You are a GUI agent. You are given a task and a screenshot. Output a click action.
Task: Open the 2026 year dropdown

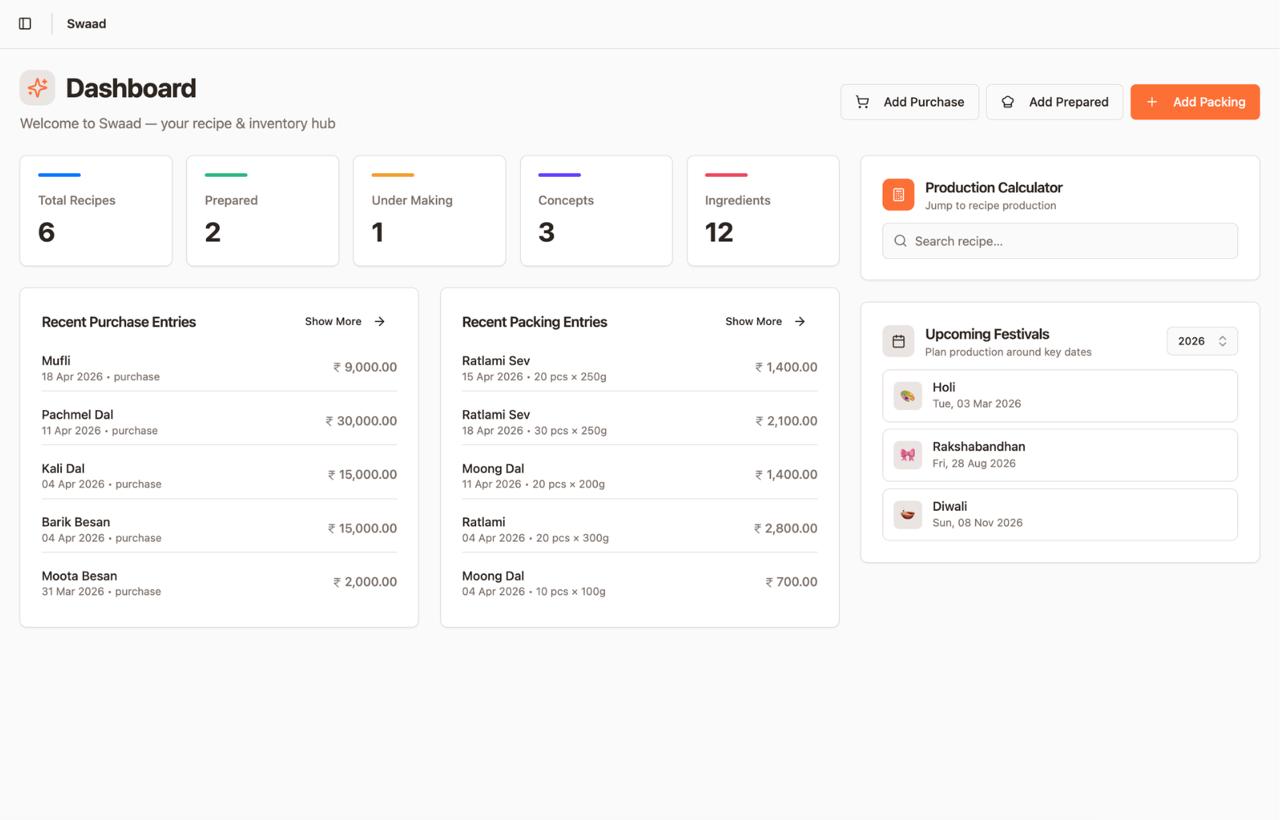coord(1202,341)
